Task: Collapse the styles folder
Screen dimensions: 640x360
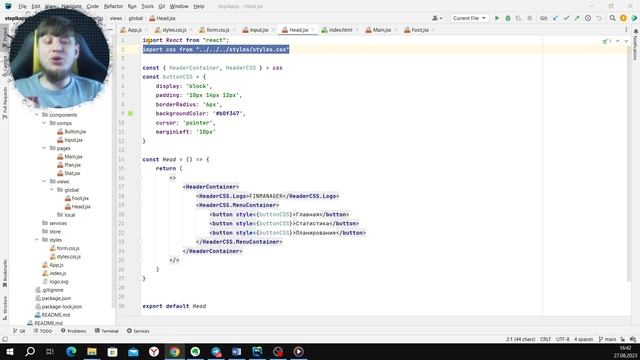Action: point(37,240)
